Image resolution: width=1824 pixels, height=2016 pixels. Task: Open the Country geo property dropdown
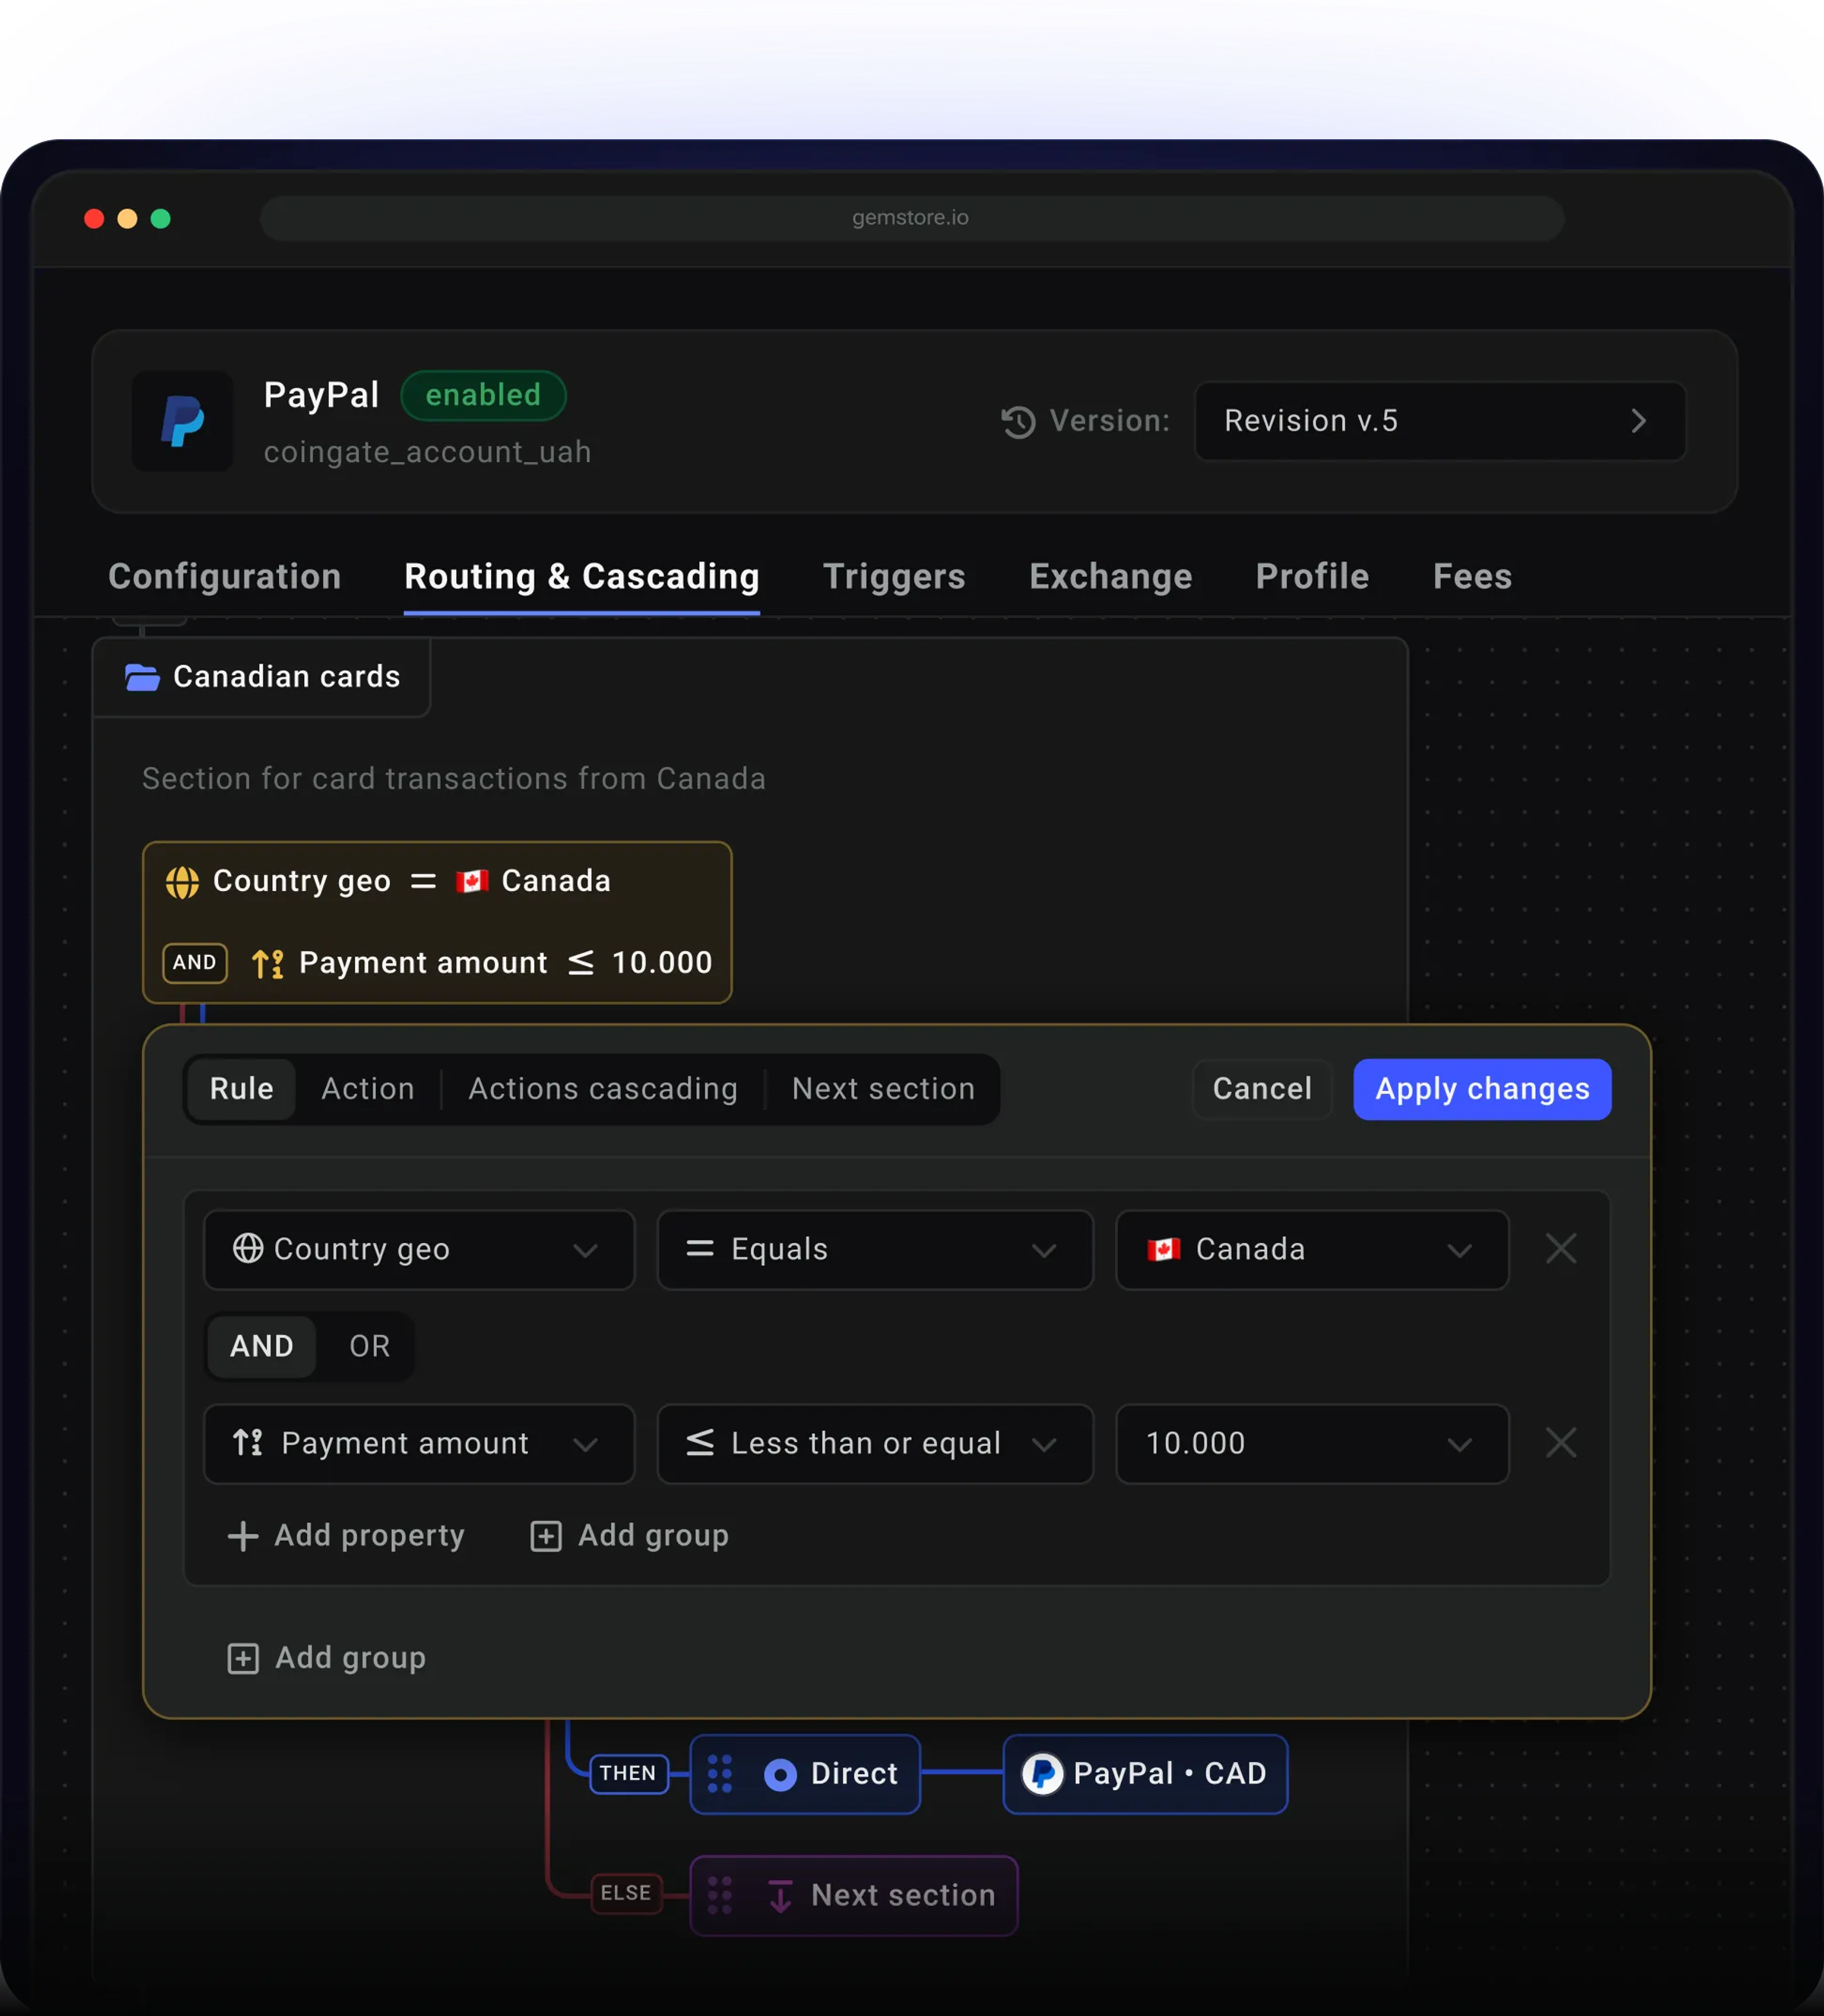tap(419, 1249)
